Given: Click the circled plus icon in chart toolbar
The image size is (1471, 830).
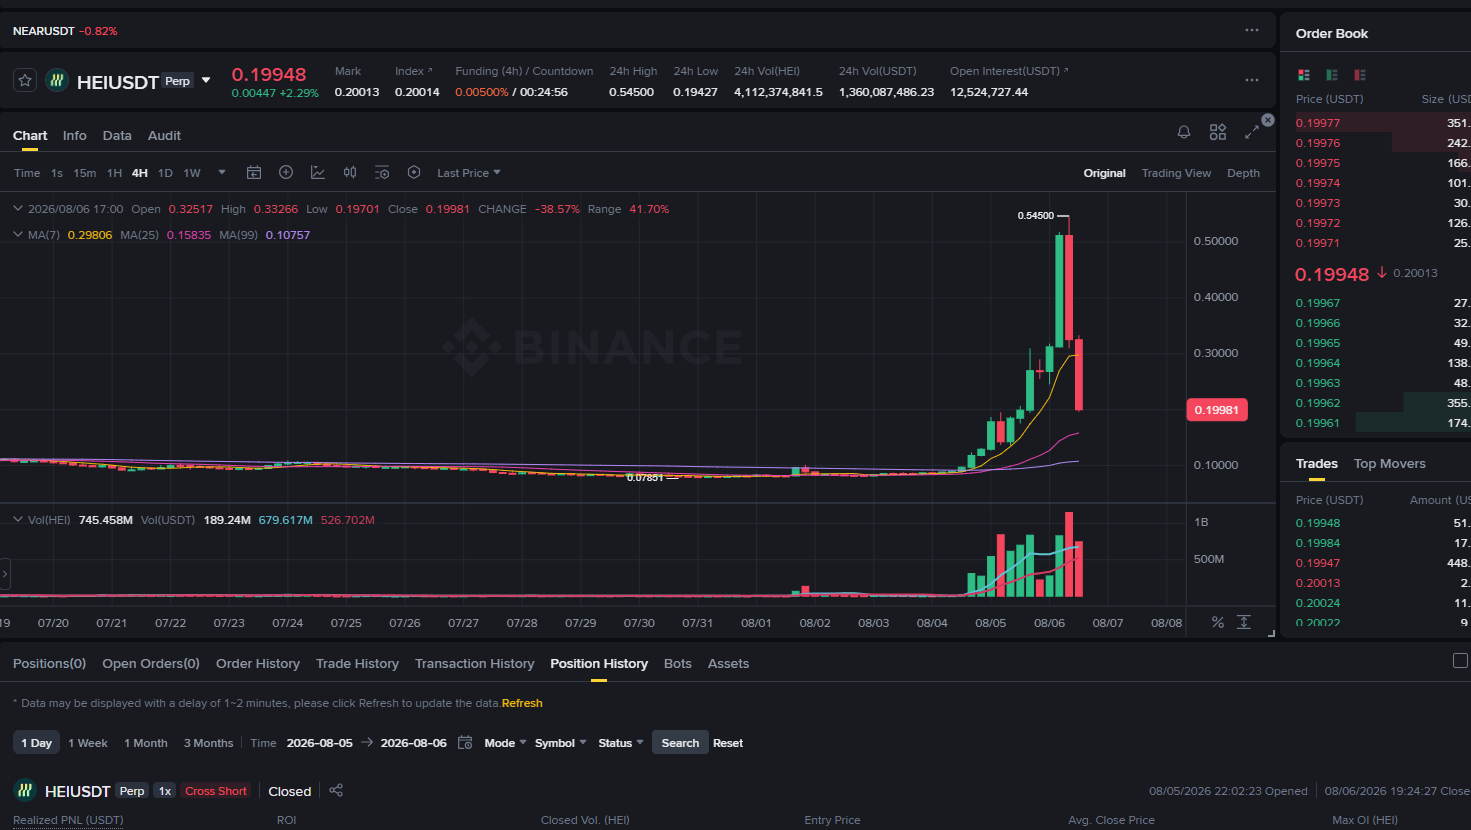Looking at the screenshot, I should pos(286,173).
